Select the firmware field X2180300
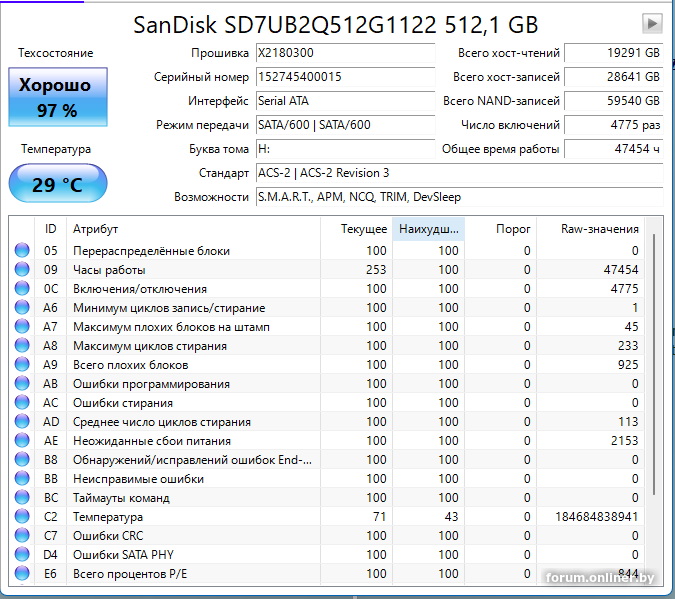Viewport: 675px width, 599px height. pyautogui.click(x=345, y=53)
